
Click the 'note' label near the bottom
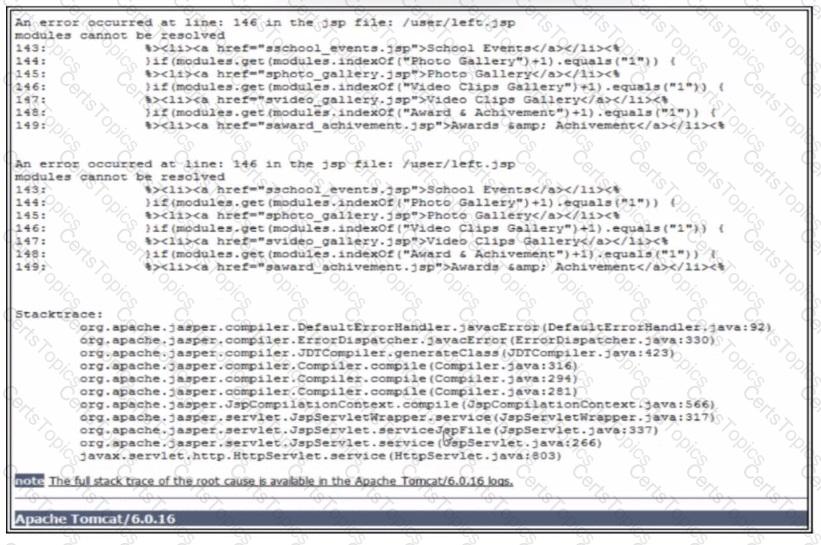pos(29,481)
